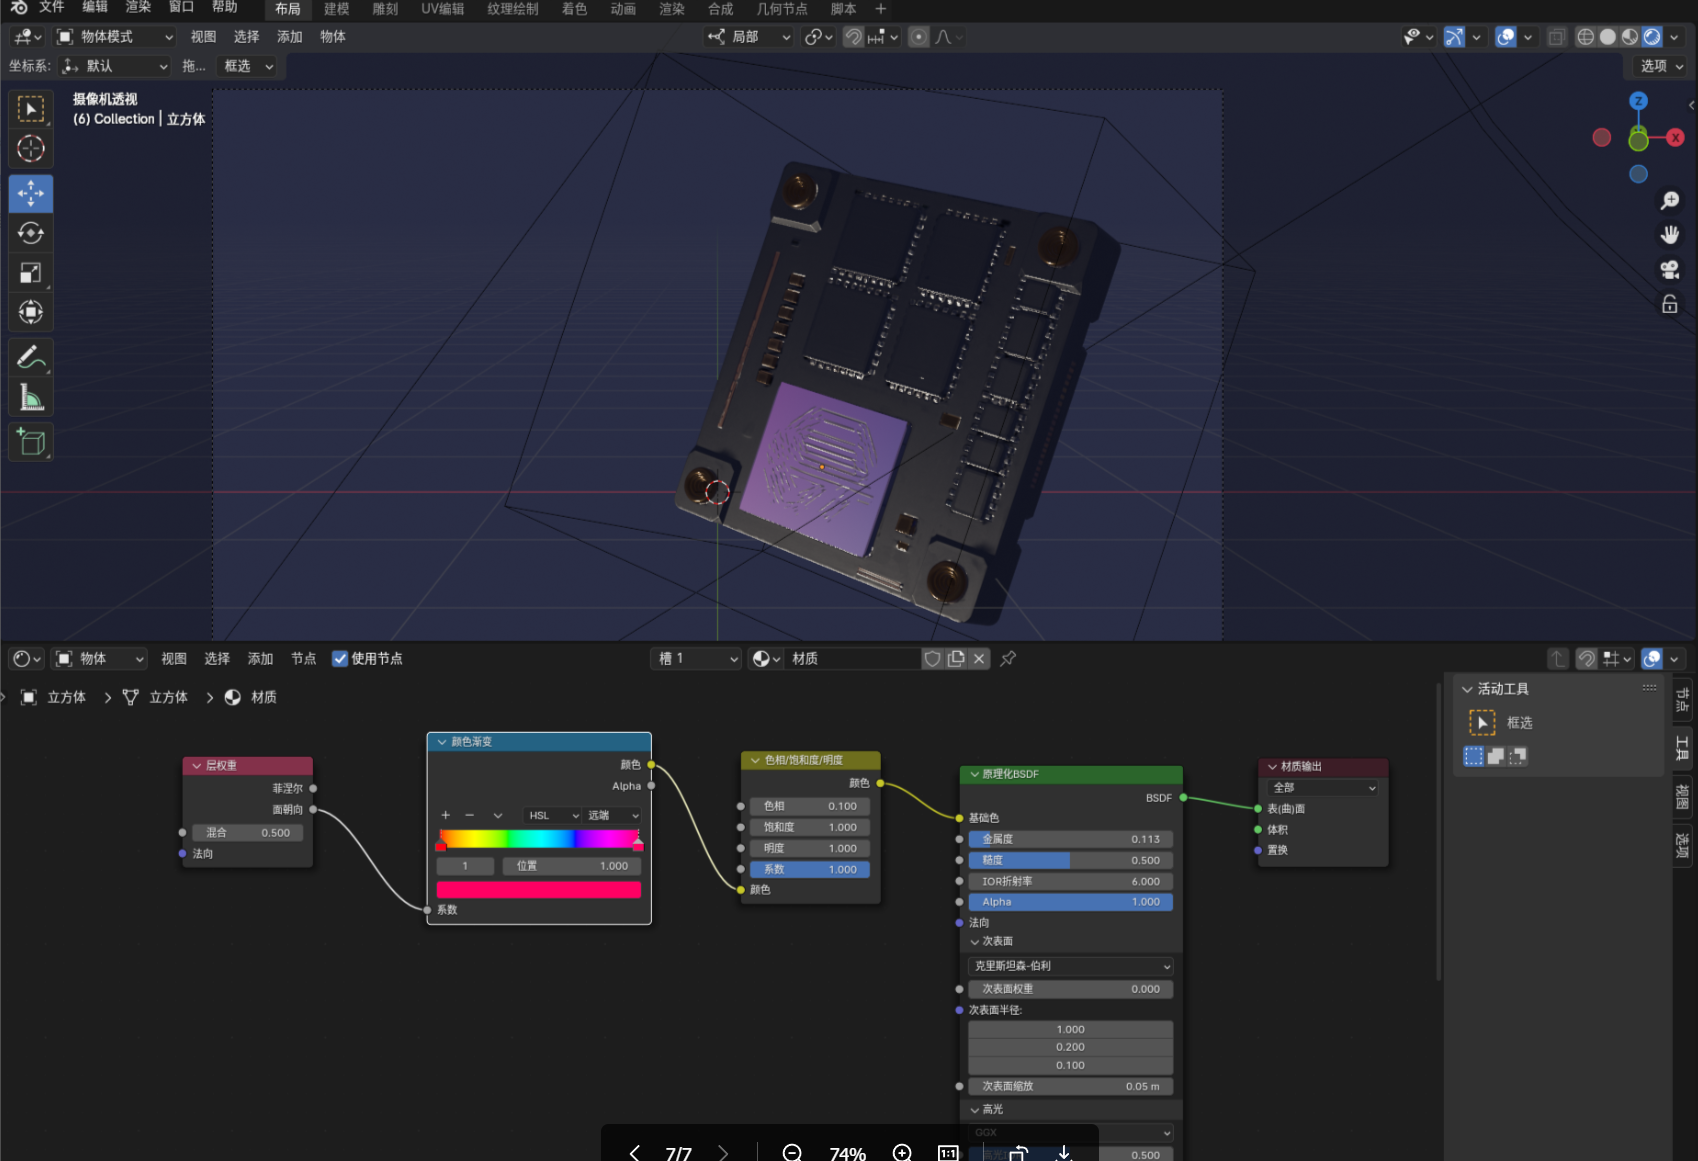Toggle X-ray mode in viewport
Image resolution: width=1698 pixels, height=1161 pixels.
point(1556,37)
